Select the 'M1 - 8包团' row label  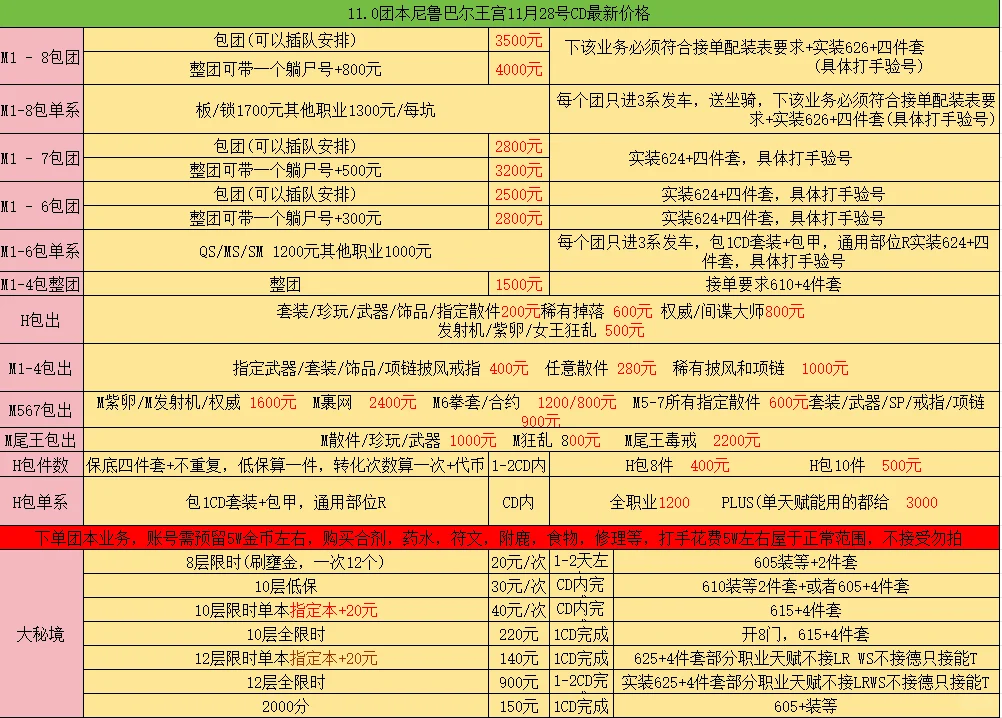42,57
